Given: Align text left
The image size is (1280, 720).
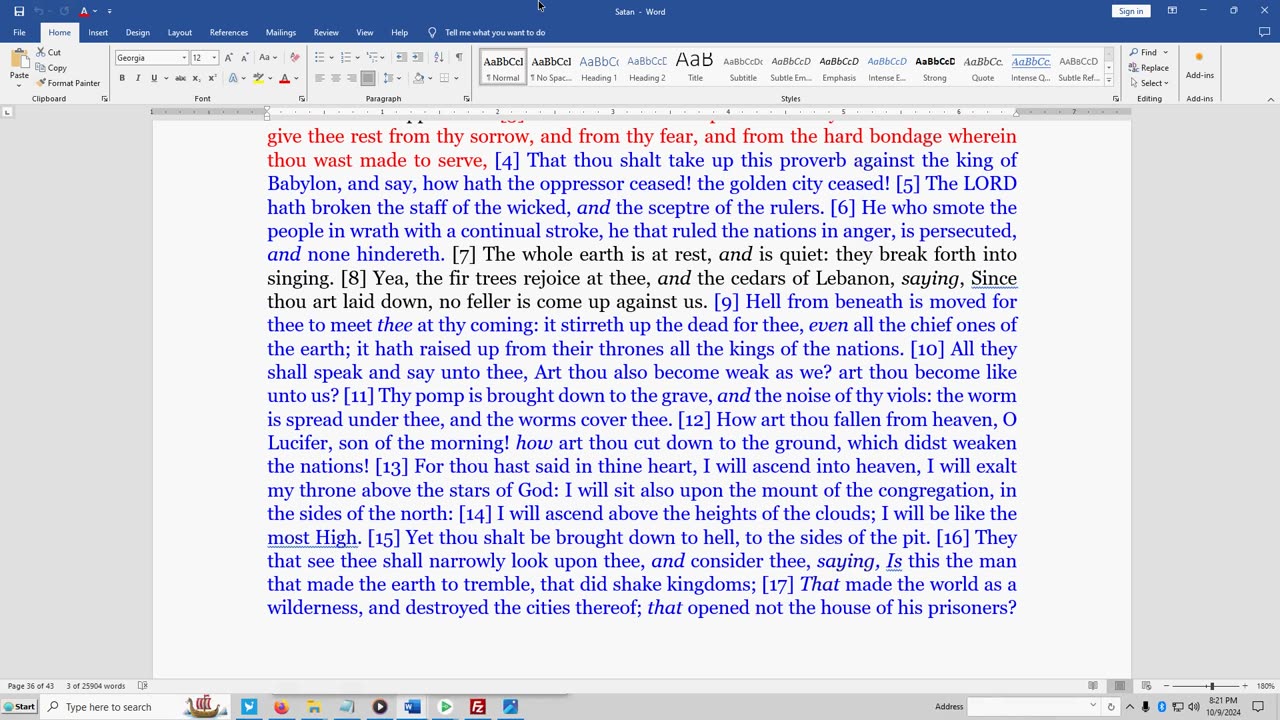Looking at the screenshot, I should click(320, 78).
